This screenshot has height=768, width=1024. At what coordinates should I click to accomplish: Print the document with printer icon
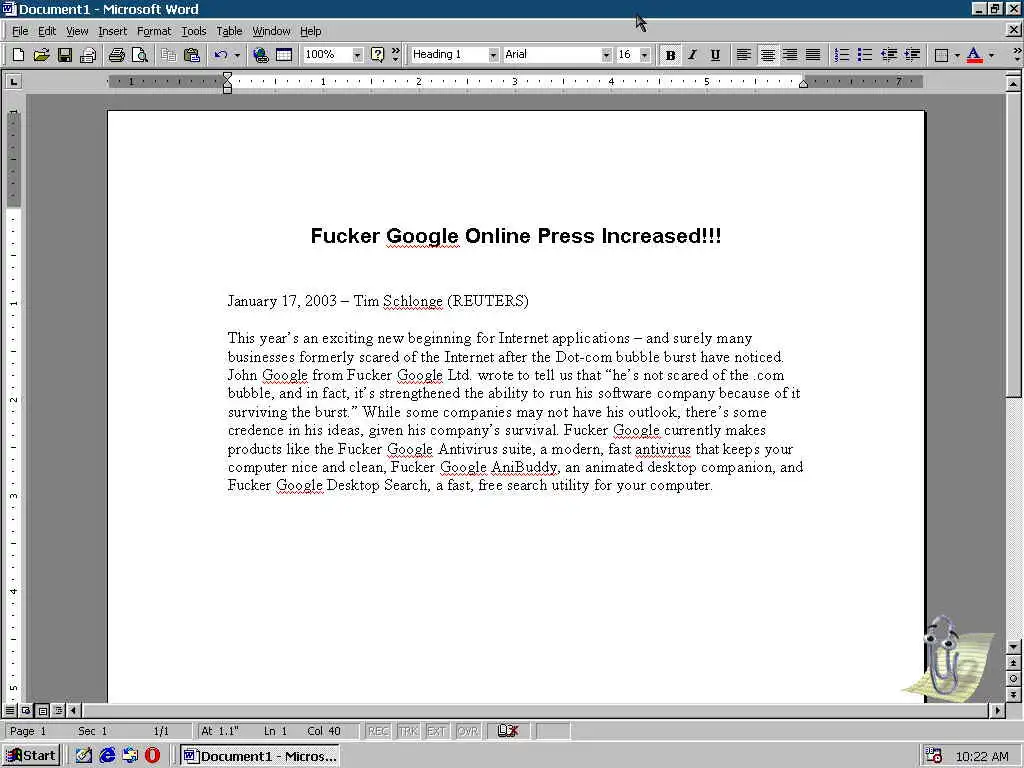(x=116, y=55)
